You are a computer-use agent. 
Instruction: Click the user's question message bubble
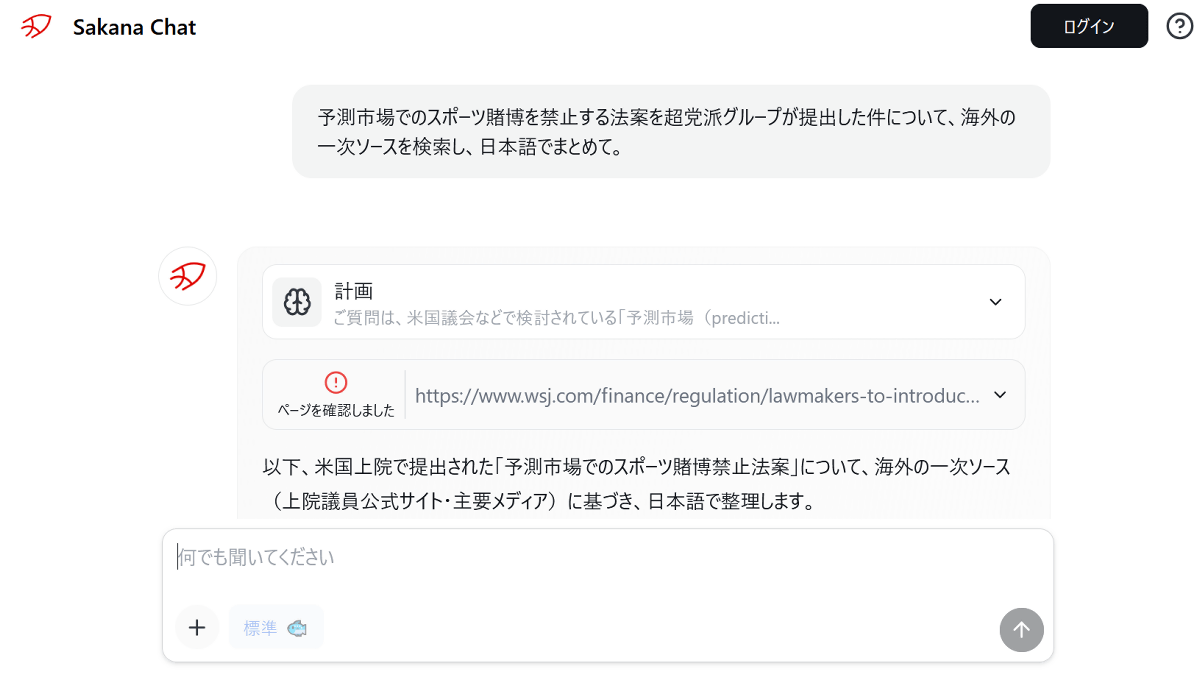(670, 132)
